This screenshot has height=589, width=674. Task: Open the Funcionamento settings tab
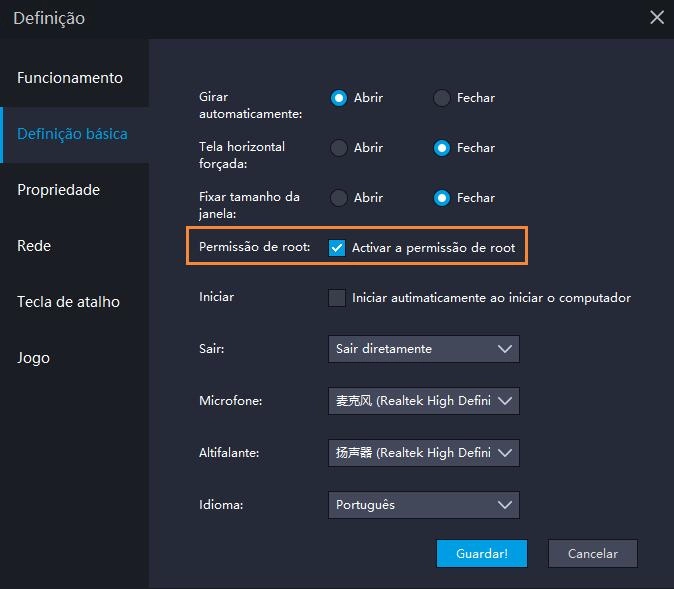[74, 78]
